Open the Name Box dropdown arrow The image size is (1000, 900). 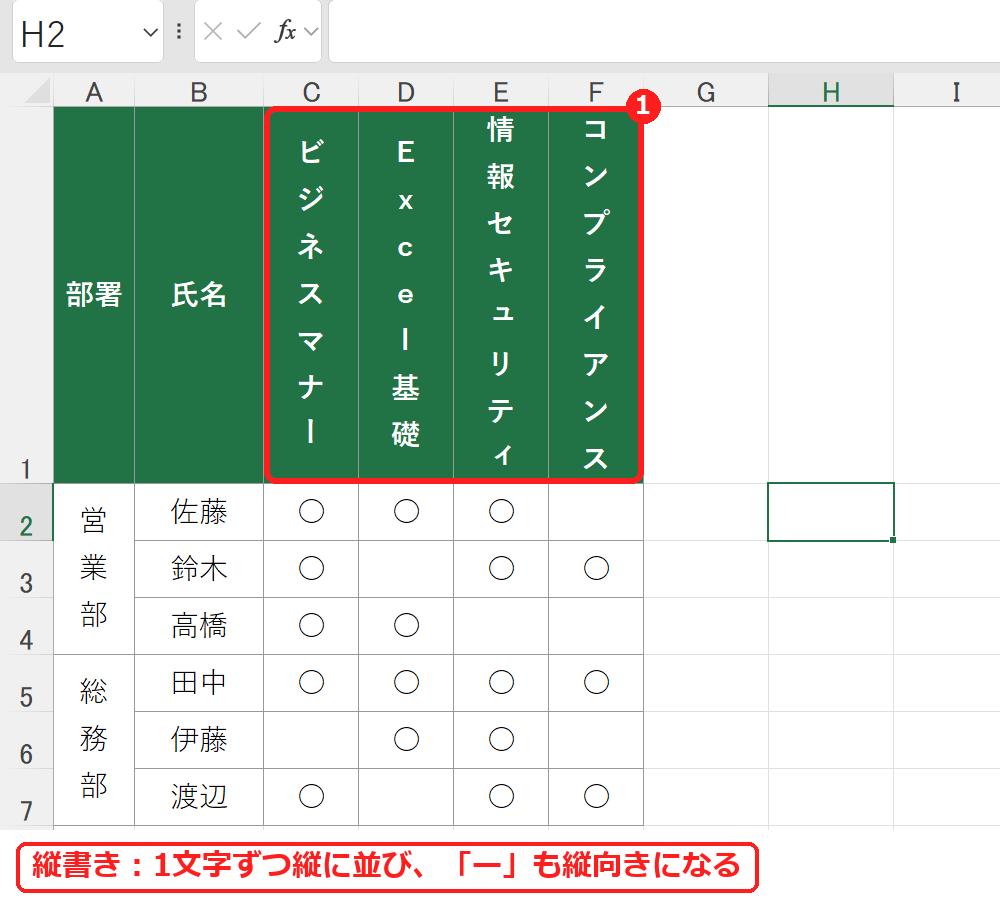(150, 33)
